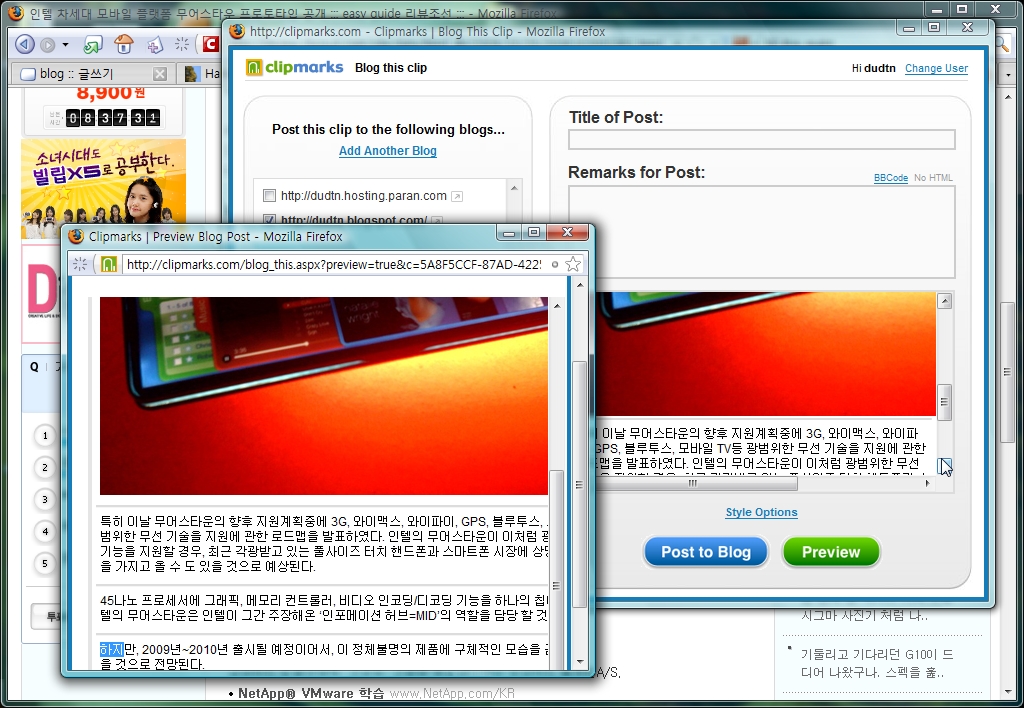Click the device photo in Preview window
Viewport: 1024px width, 708px height.
[323, 396]
